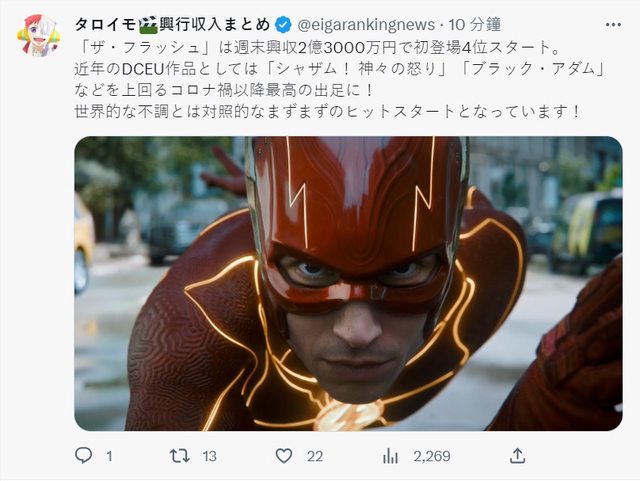The width and height of the screenshot is (640, 481).
Task: Click the DCEU作品 comparison text line
Action: (x=340, y=69)
